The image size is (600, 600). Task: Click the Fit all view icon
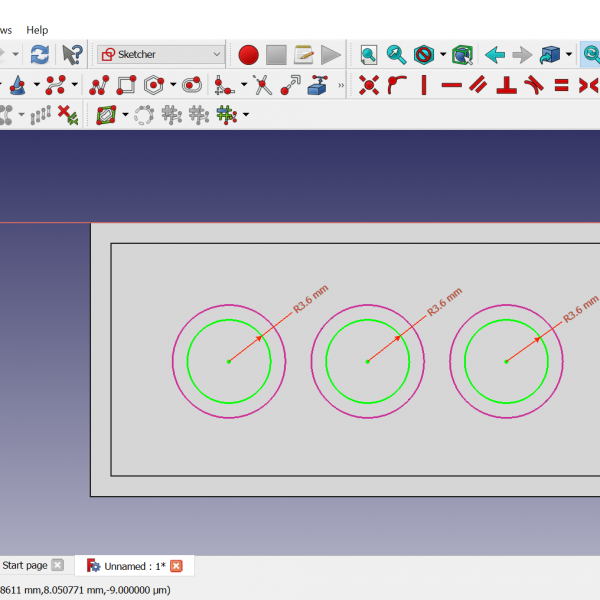[x=369, y=54]
